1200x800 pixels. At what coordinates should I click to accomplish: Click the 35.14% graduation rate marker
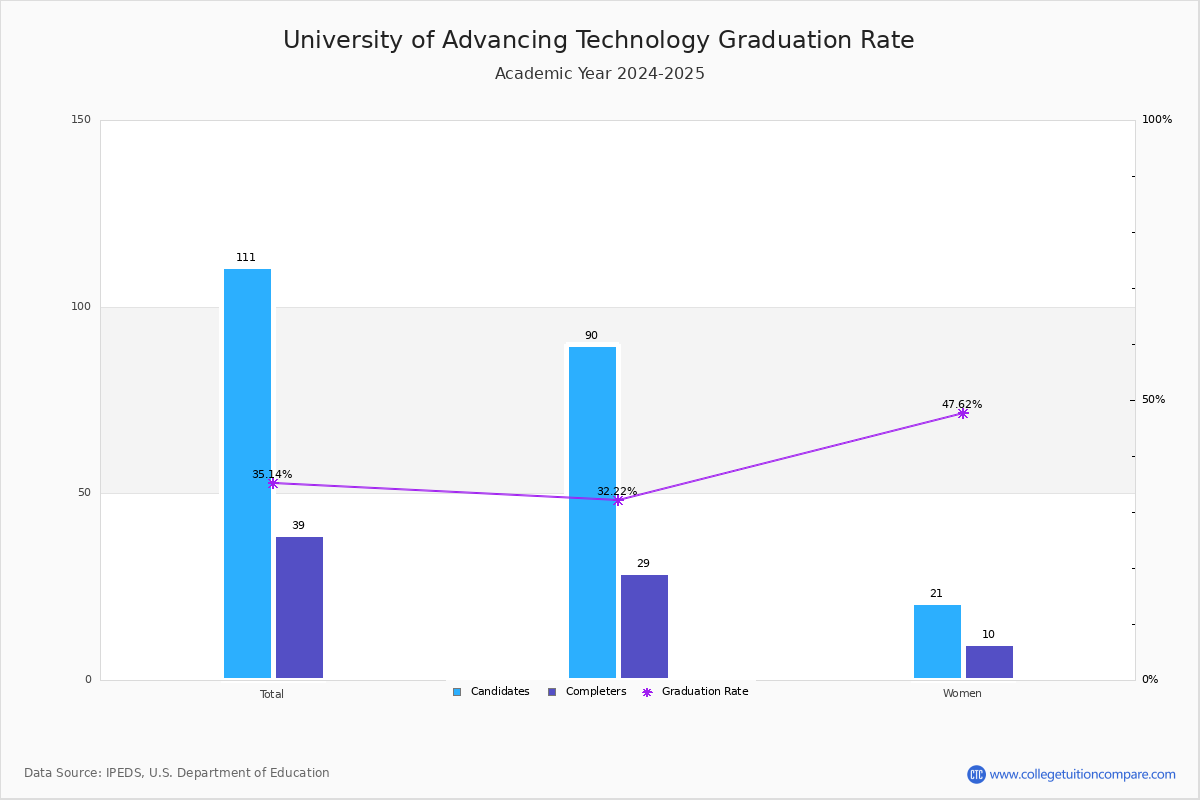pos(272,483)
